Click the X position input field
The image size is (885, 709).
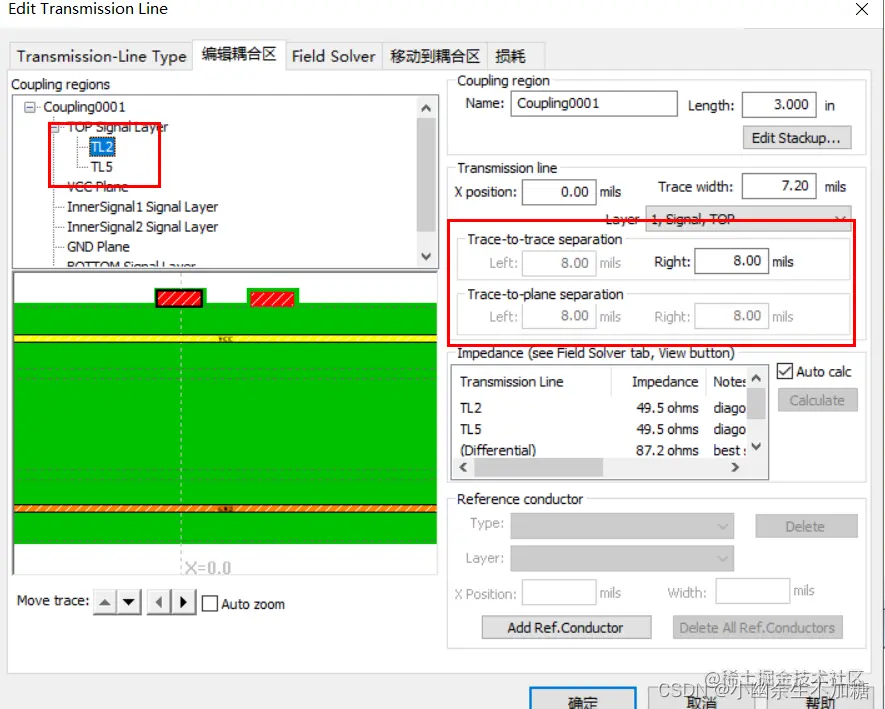click(559, 192)
